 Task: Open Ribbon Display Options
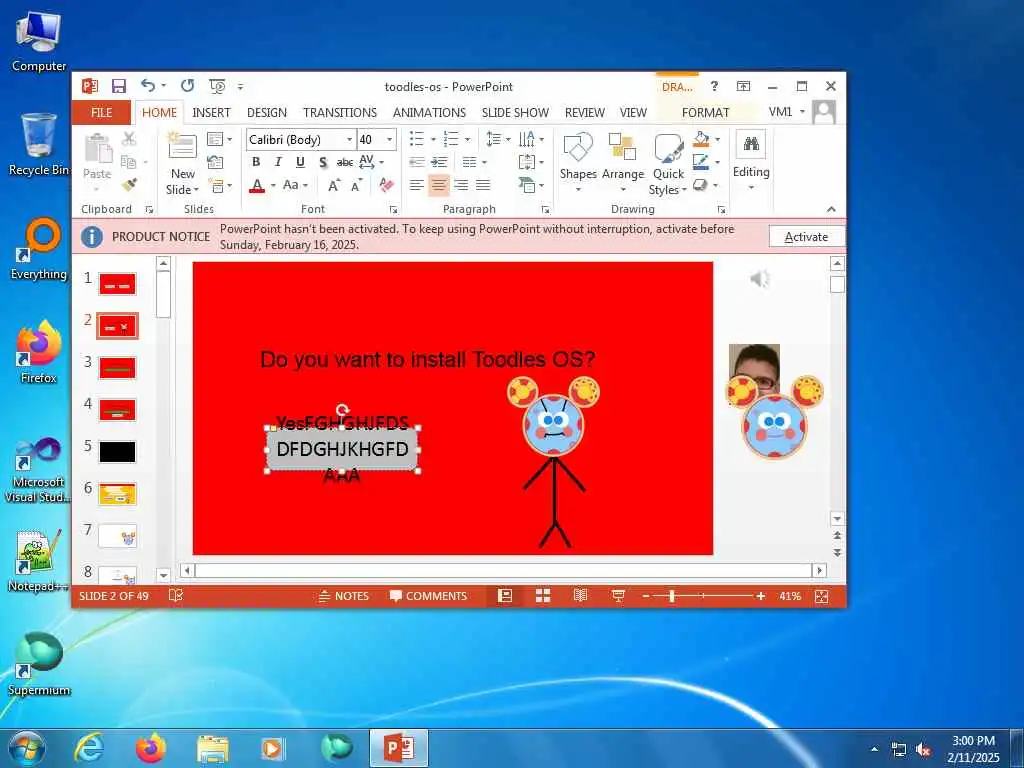tap(743, 86)
